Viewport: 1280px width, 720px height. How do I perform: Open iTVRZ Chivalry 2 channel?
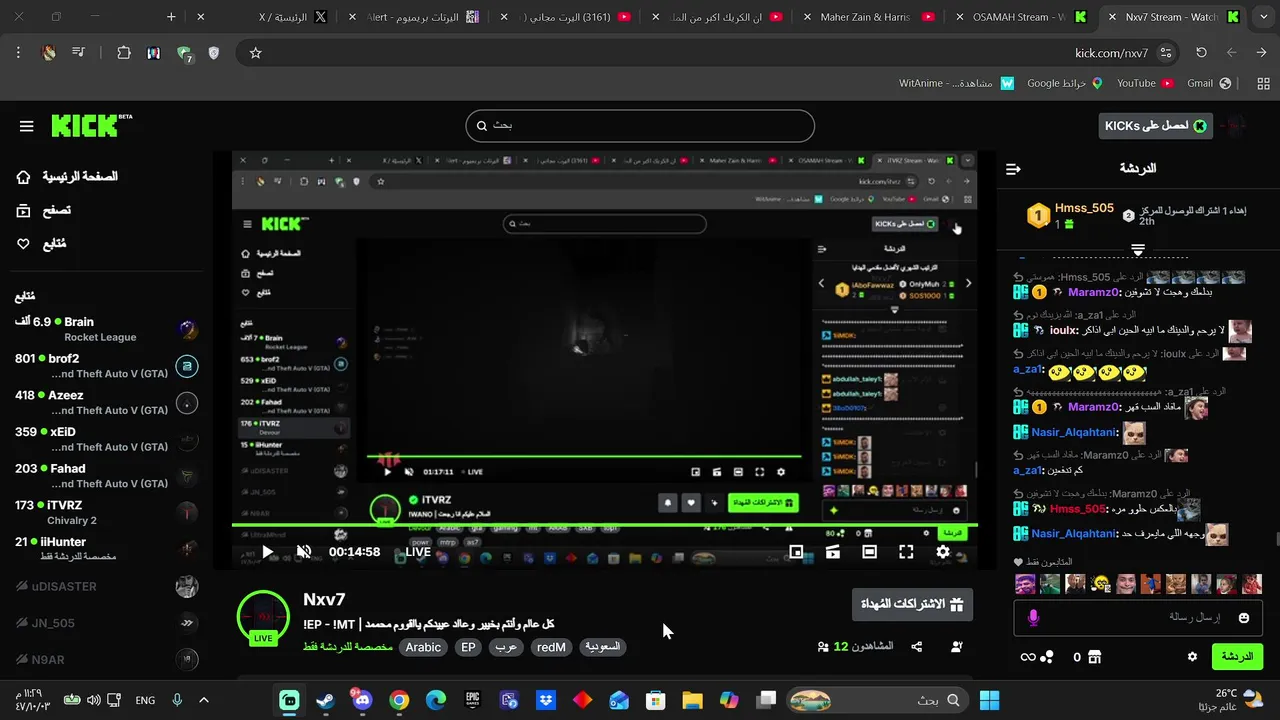106,512
